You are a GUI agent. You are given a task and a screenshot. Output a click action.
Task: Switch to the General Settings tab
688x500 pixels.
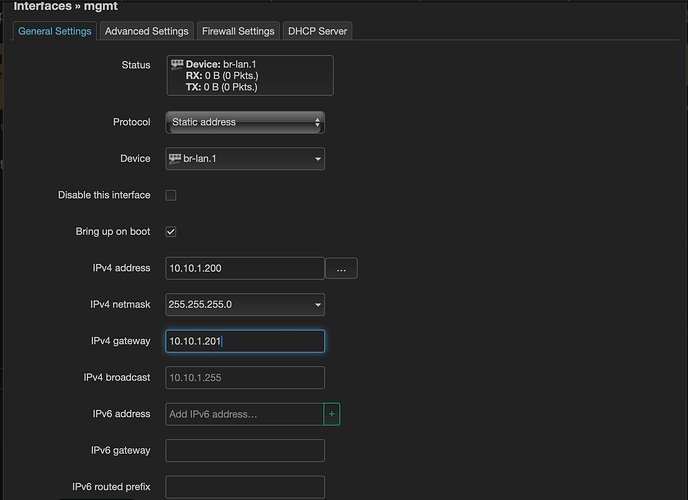click(55, 31)
